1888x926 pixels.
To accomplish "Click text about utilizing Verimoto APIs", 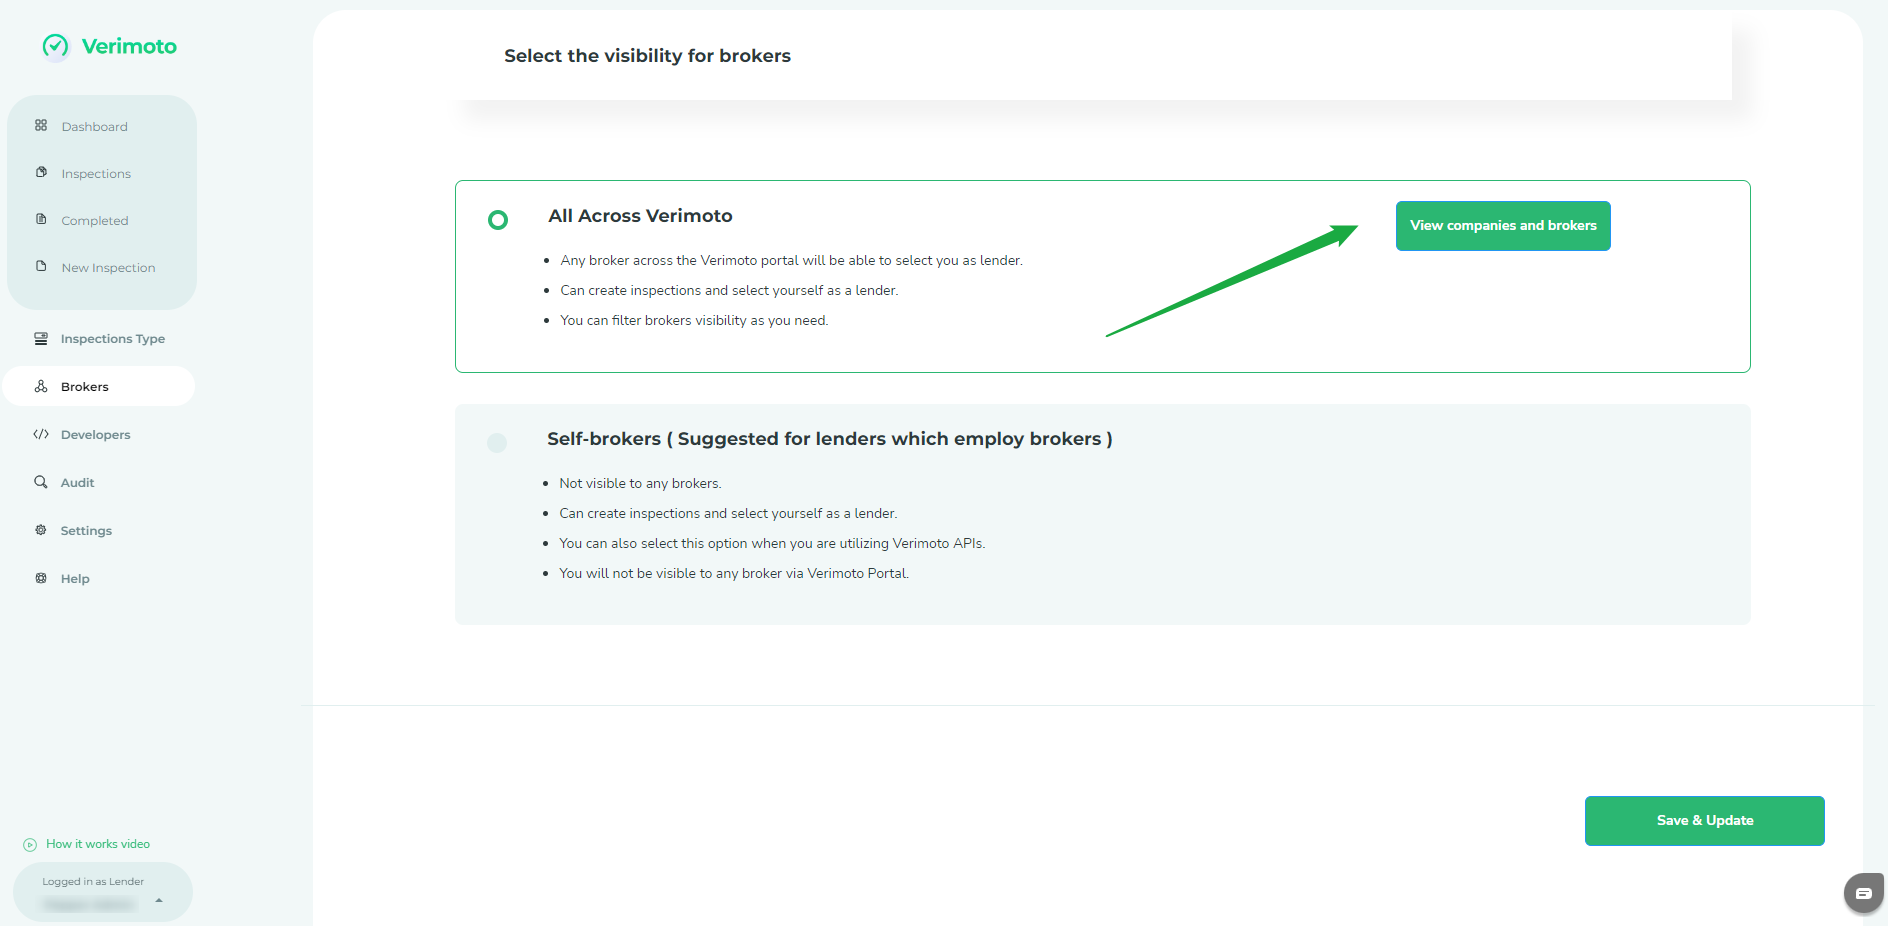I will pyautogui.click(x=772, y=544).
